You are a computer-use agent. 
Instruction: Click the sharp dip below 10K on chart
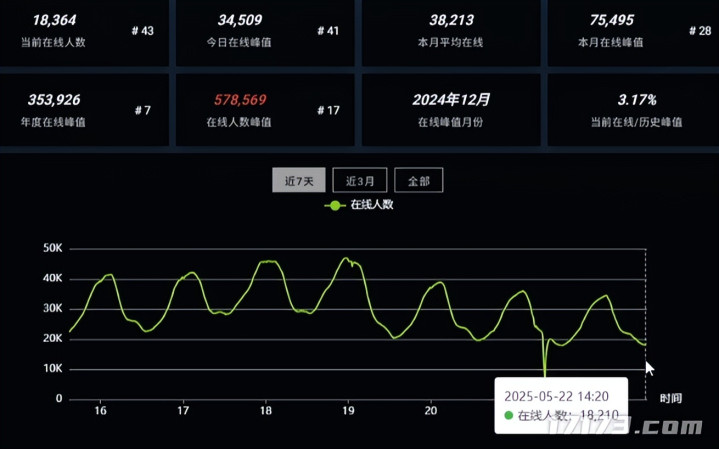[545, 373]
